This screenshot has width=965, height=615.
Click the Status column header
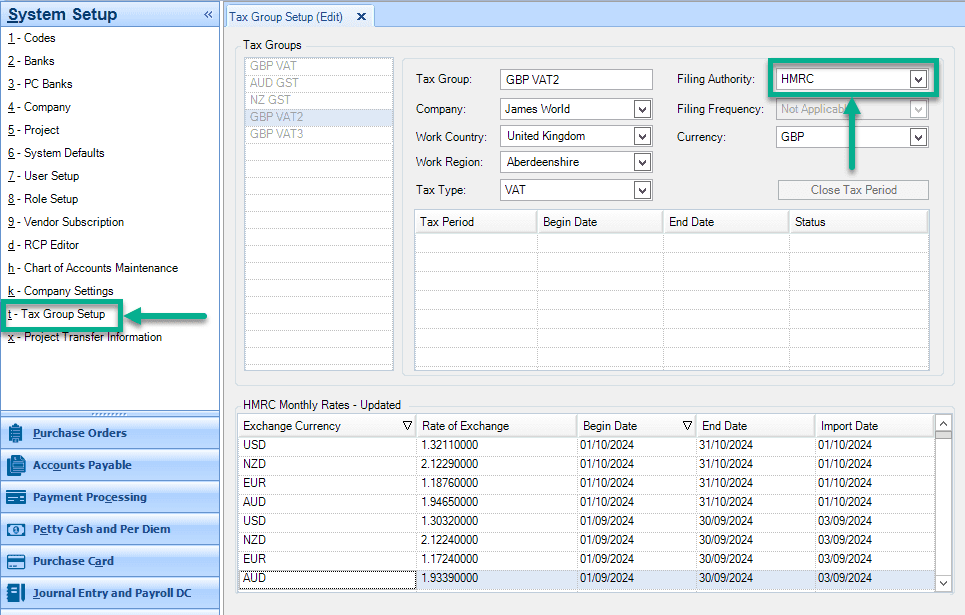(x=859, y=222)
